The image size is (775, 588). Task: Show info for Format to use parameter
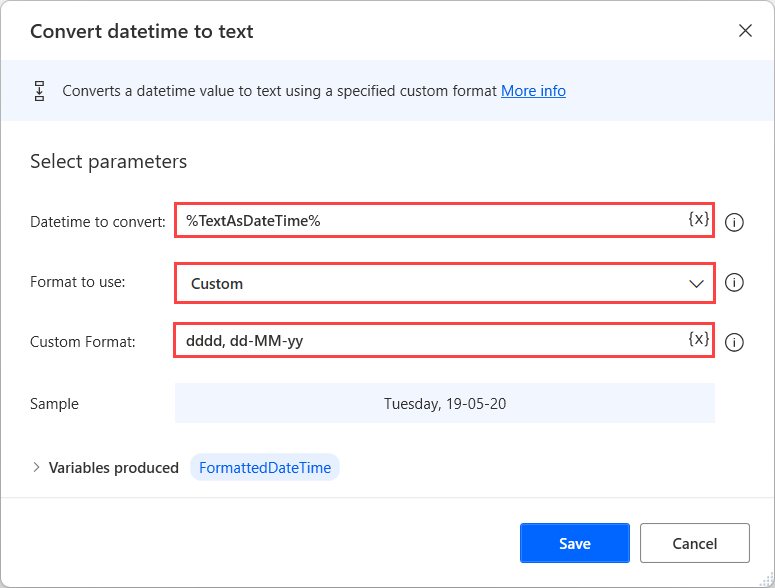click(734, 283)
